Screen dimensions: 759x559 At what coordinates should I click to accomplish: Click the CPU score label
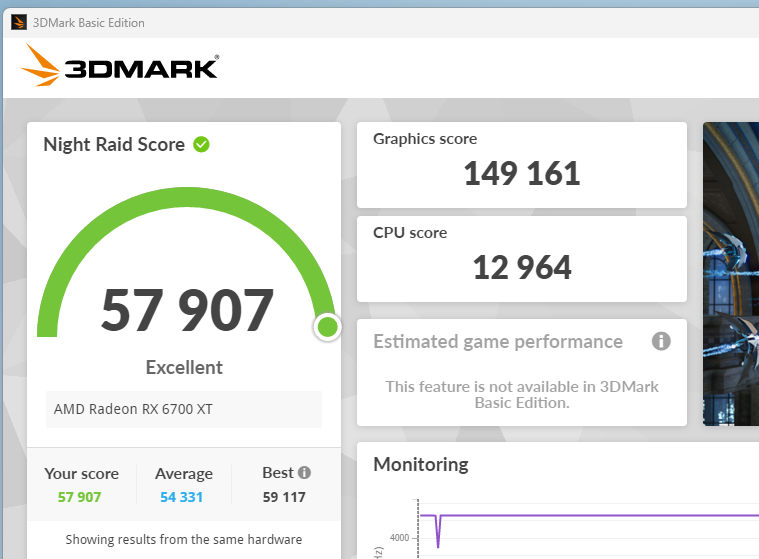410,233
